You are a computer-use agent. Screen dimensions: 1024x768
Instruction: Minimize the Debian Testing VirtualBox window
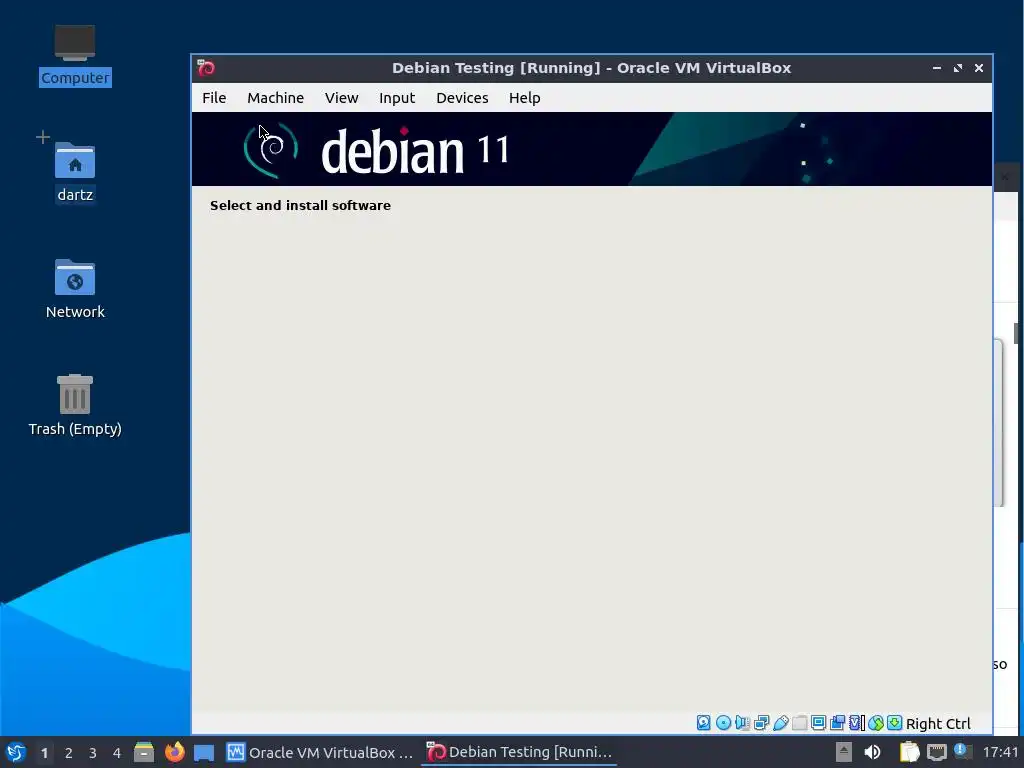point(936,68)
